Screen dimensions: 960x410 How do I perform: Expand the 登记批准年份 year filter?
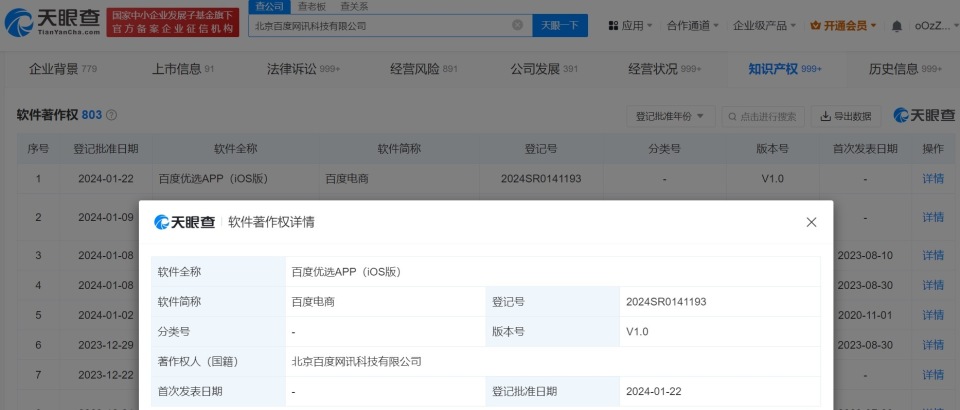pyautogui.click(x=670, y=116)
